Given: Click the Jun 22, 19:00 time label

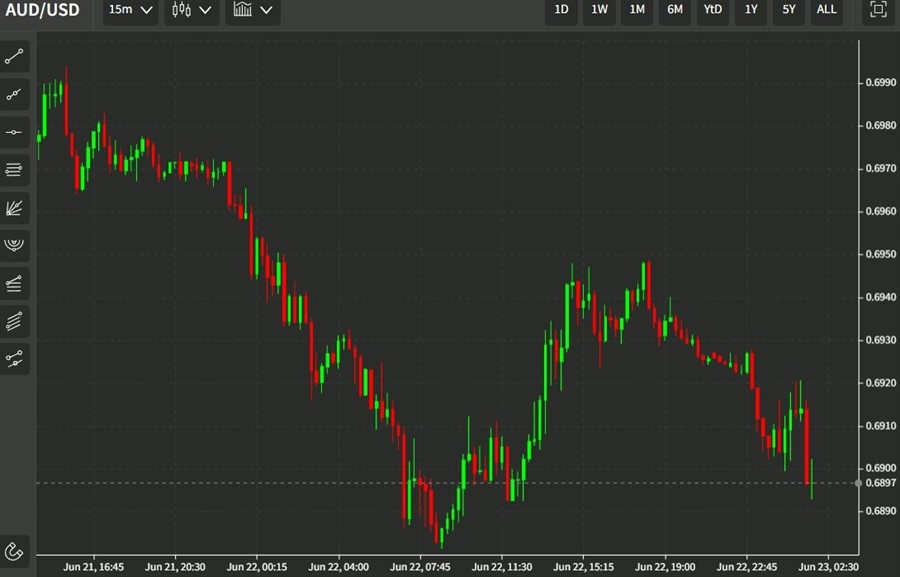Looking at the screenshot, I should click(x=665, y=567).
